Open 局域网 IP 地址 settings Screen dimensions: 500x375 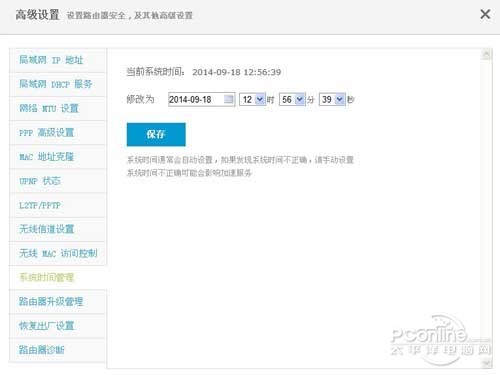click(58, 60)
